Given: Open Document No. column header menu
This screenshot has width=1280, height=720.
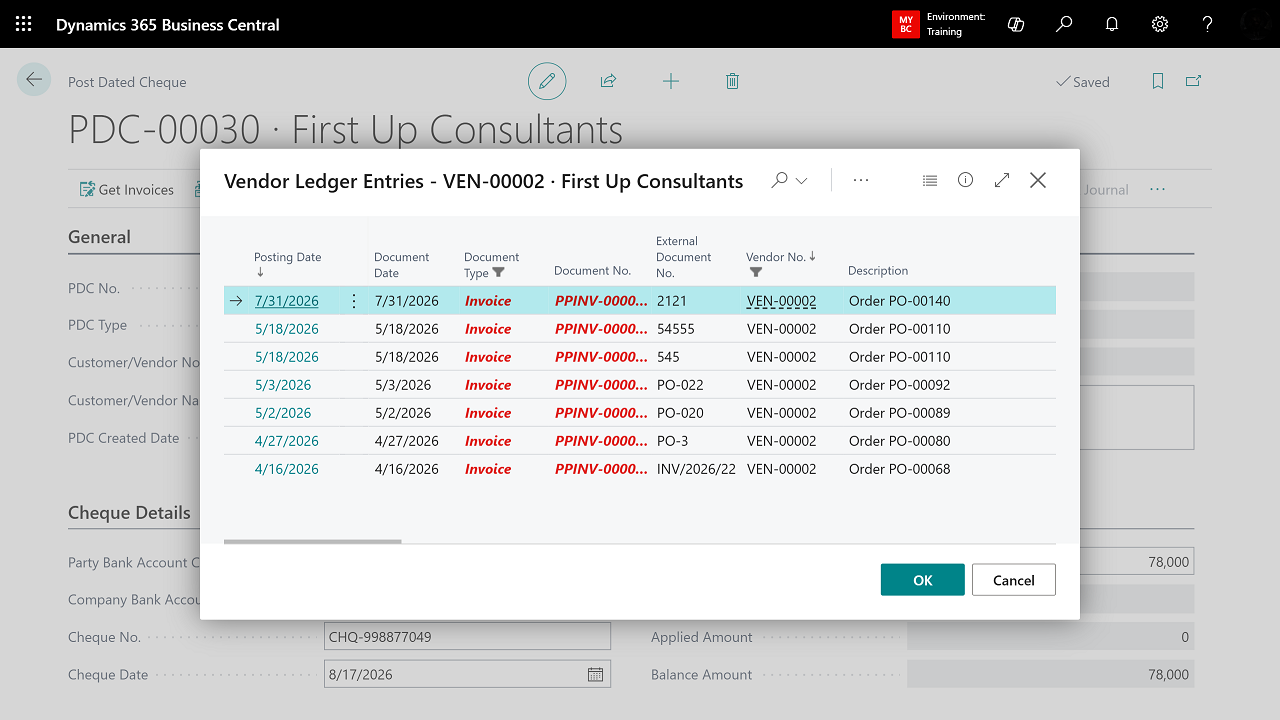Looking at the screenshot, I should point(593,271).
